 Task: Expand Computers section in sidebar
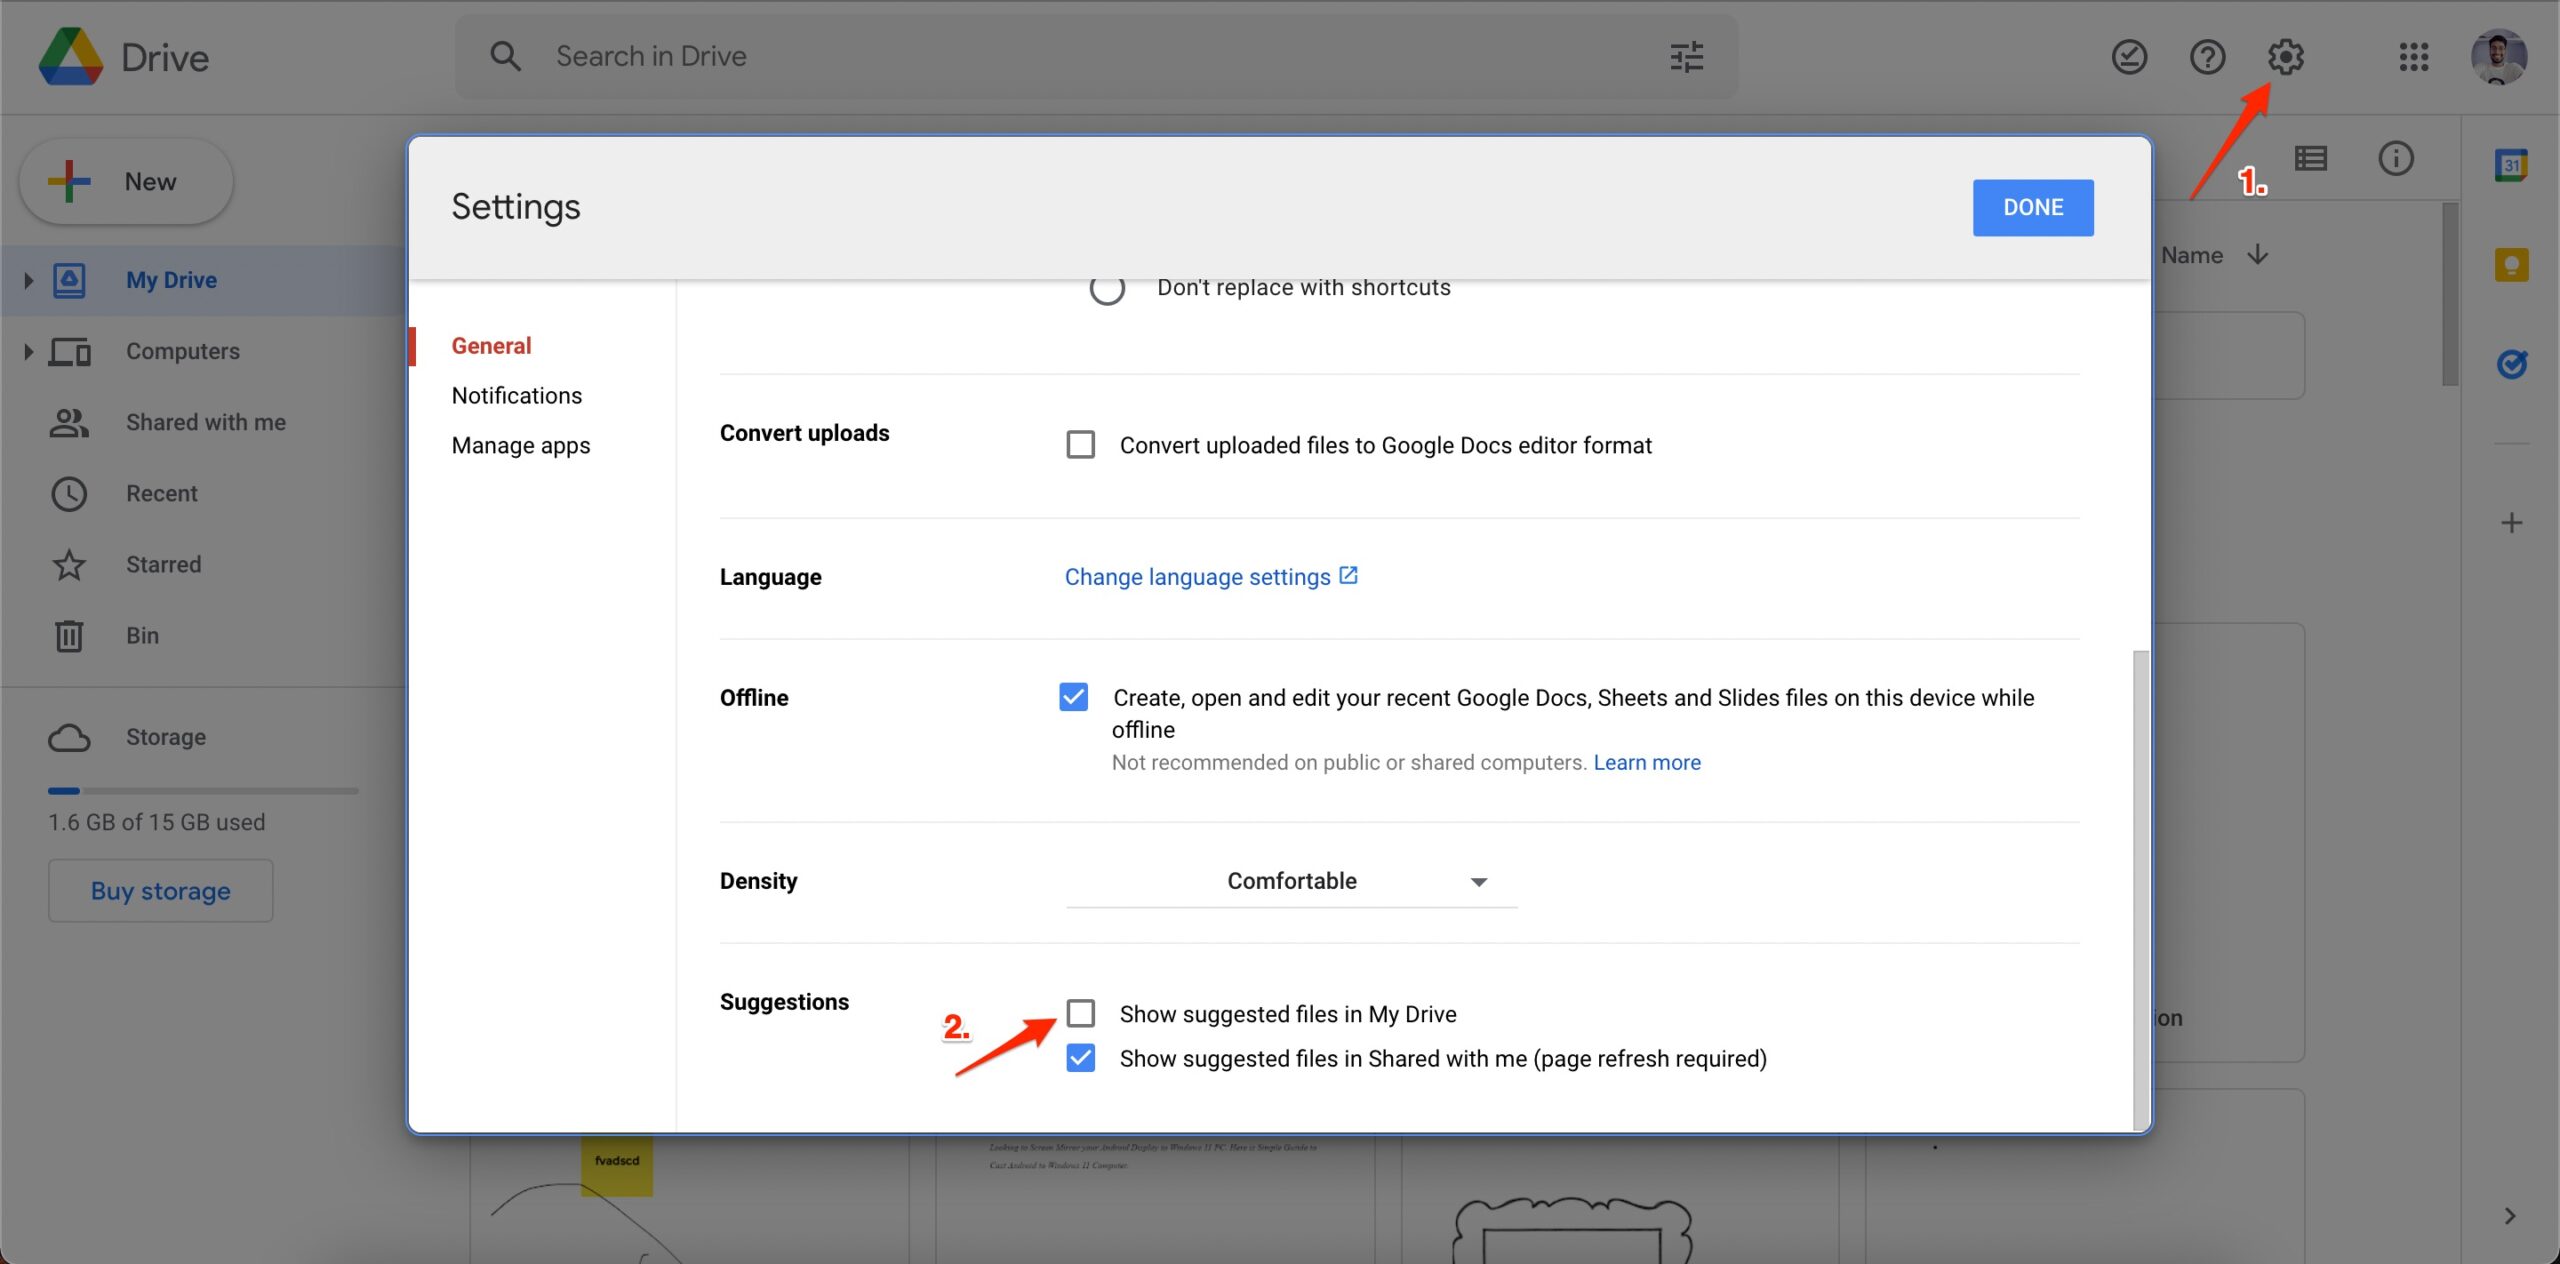(26, 351)
